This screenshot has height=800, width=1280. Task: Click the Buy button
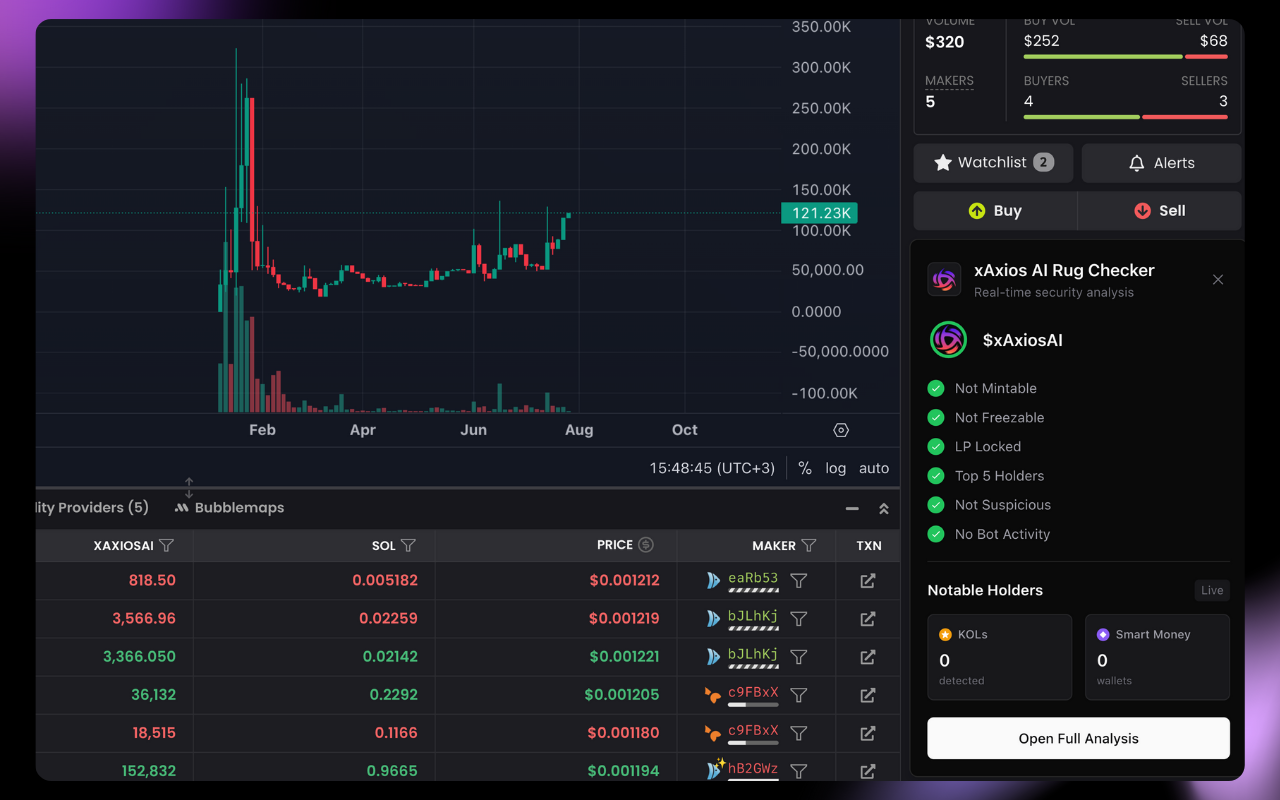coord(995,211)
